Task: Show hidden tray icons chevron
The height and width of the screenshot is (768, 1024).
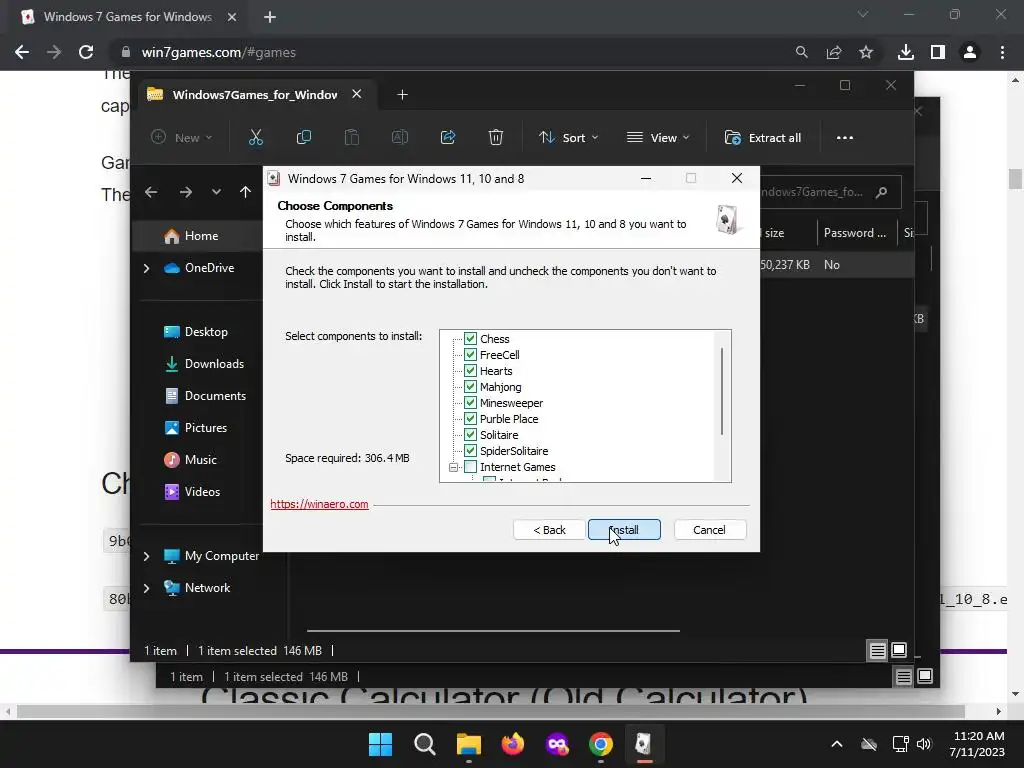Action: point(837,744)
